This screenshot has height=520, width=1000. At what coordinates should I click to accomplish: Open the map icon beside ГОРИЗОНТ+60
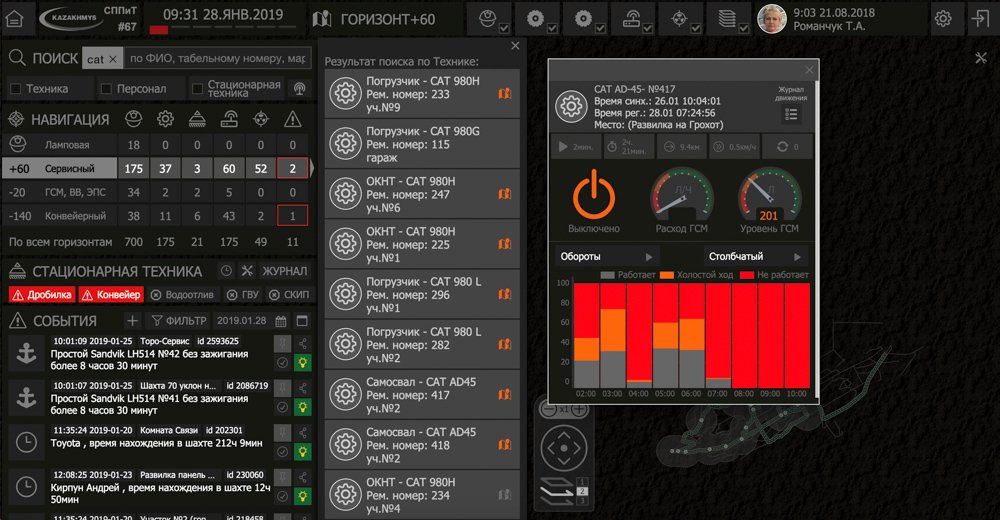(322, 19)
